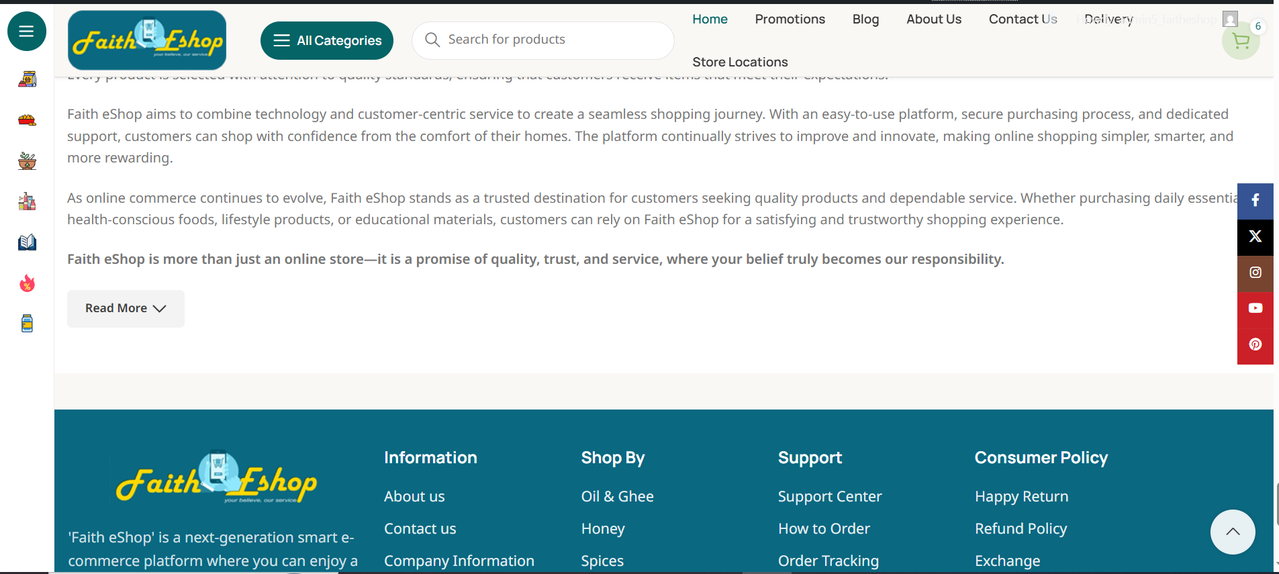Open Instagram from the social sidebar

point(1255,273)
